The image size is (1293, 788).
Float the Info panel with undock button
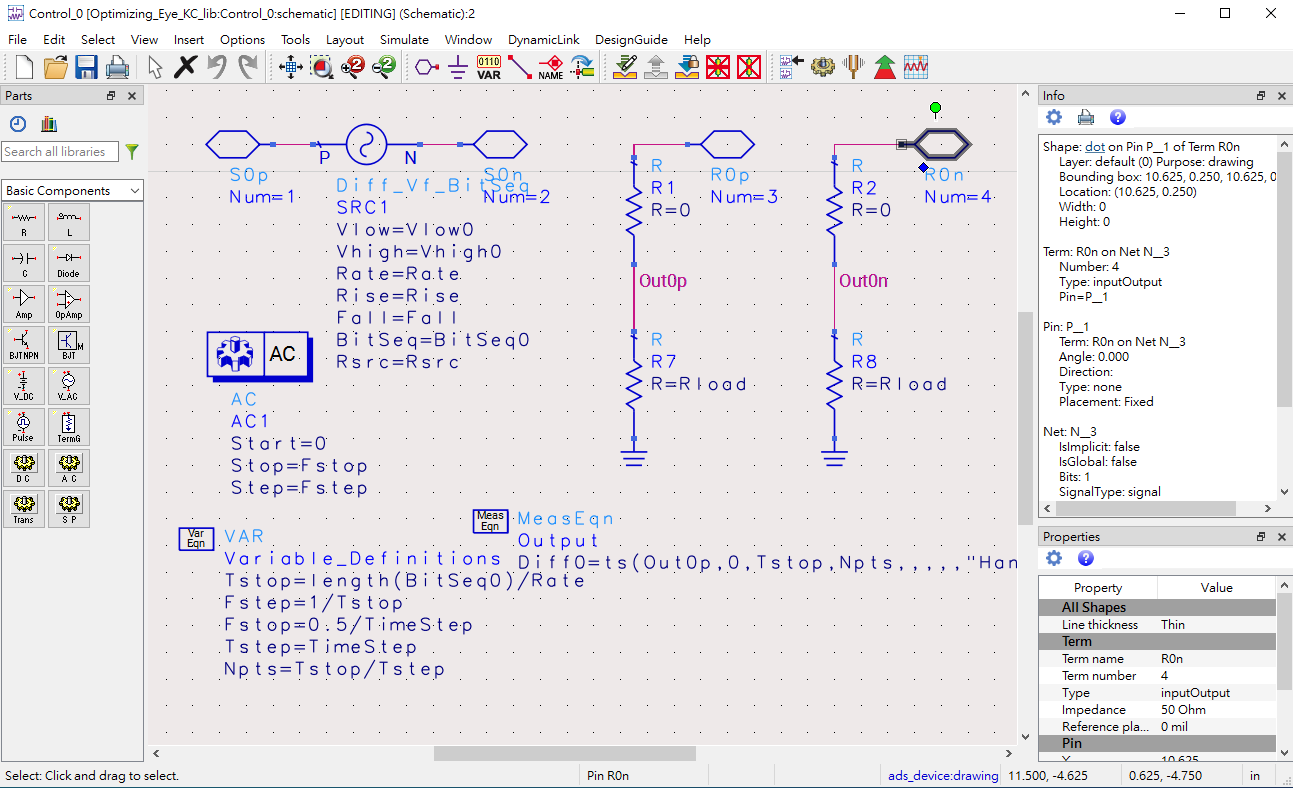[x=1261, y=96]
